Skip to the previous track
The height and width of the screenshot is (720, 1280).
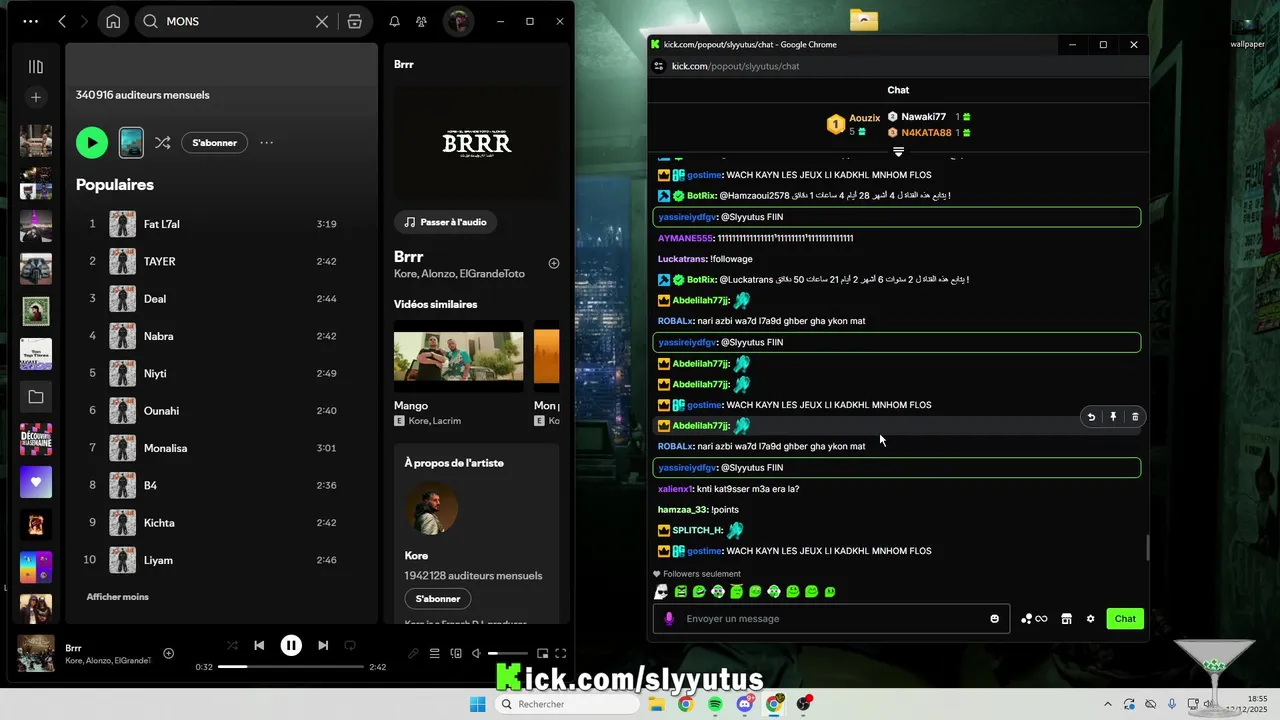259,646
